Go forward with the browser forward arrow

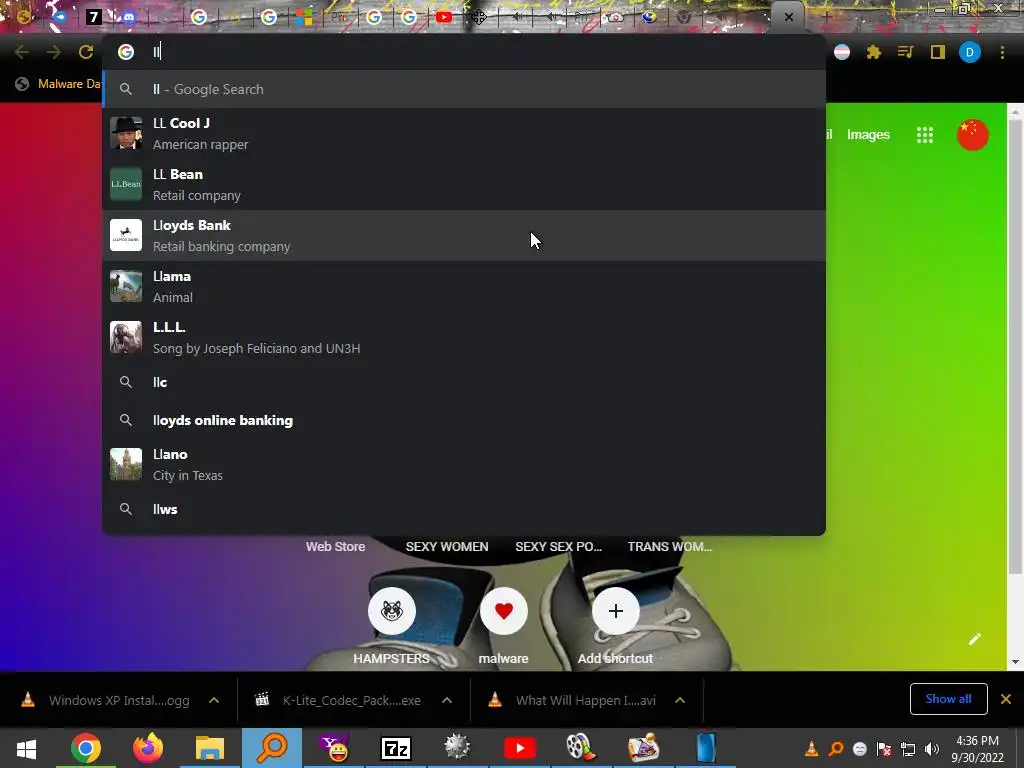[54, 52]
